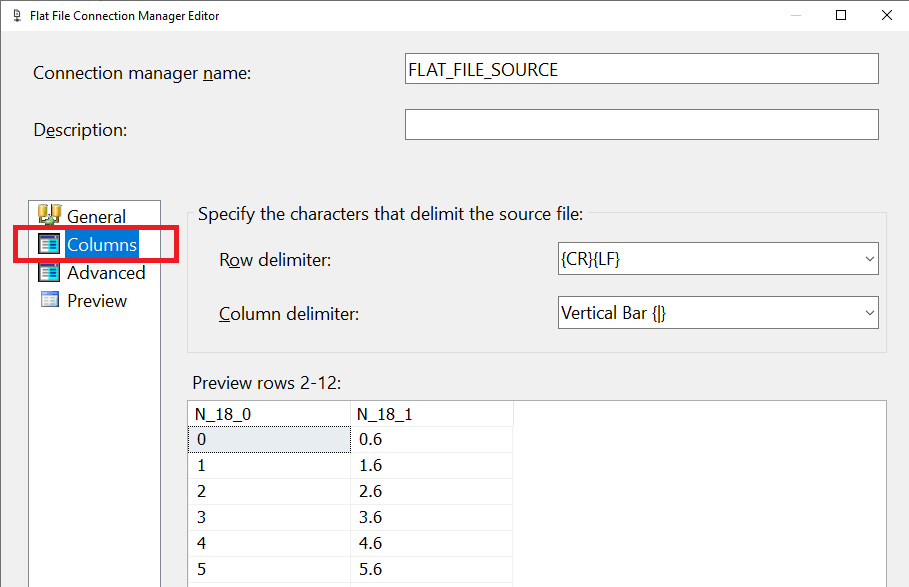Click the Columns page icon
909x587 pixels.
pyautogui.click(x=49, y=244)
